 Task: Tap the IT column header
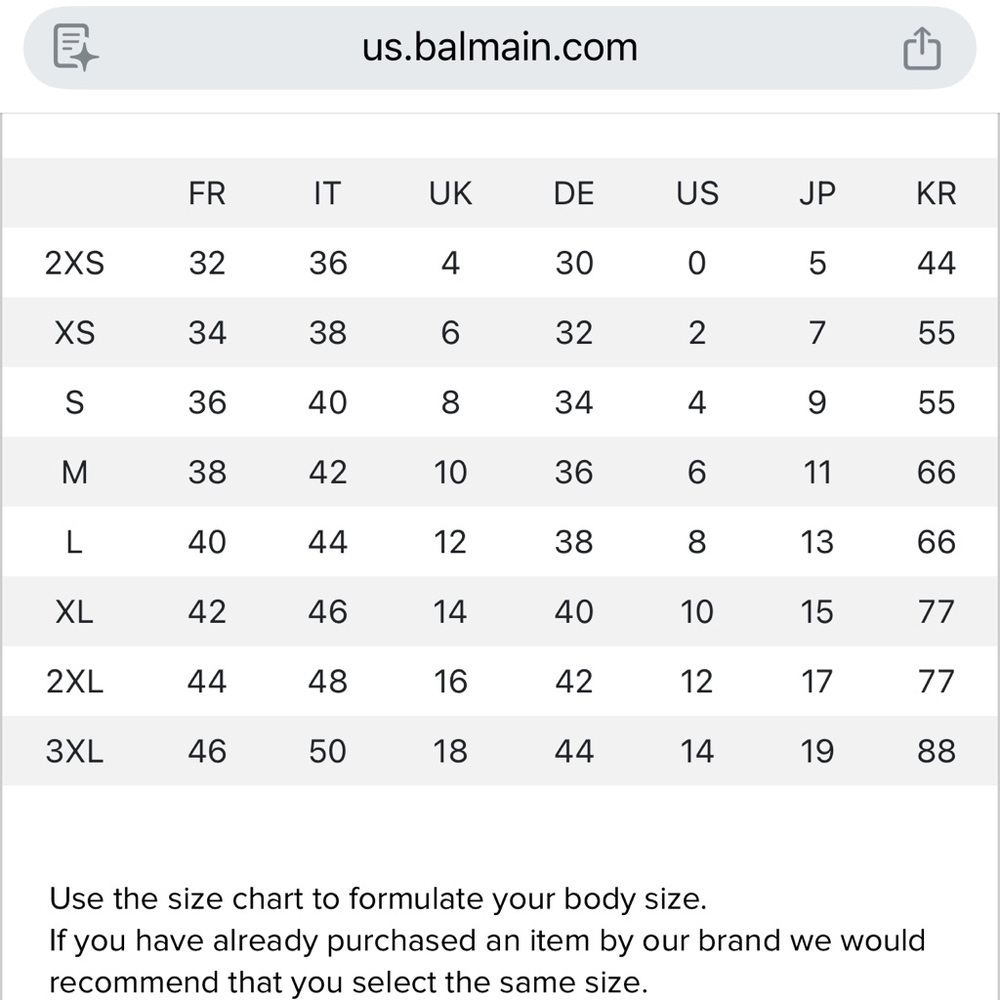click(x=327, y=193)
